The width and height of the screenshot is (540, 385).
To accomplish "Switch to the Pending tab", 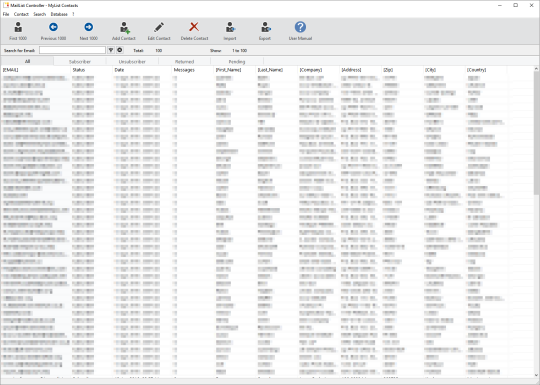I will point(237,62).
